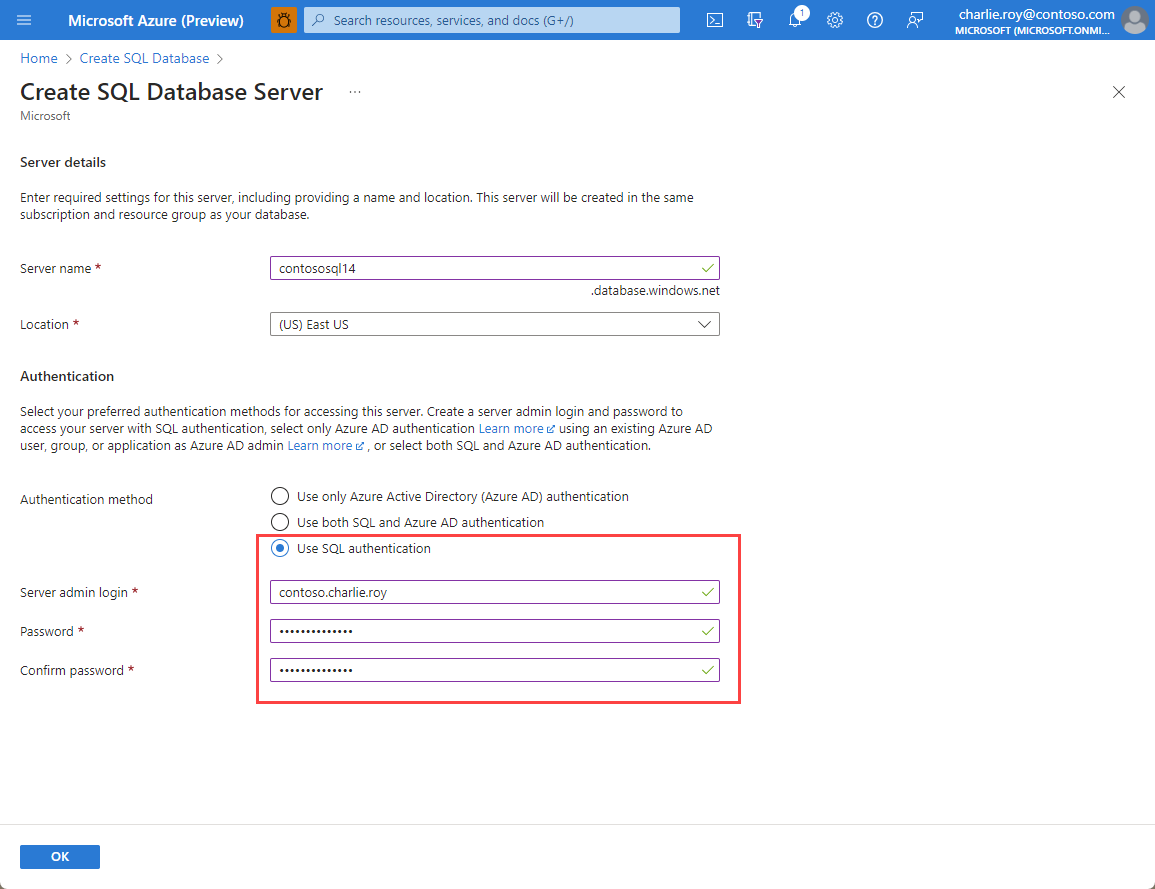Click the .database.windows.net suffix text
1155x889 pixels.
tap(655, 290)
